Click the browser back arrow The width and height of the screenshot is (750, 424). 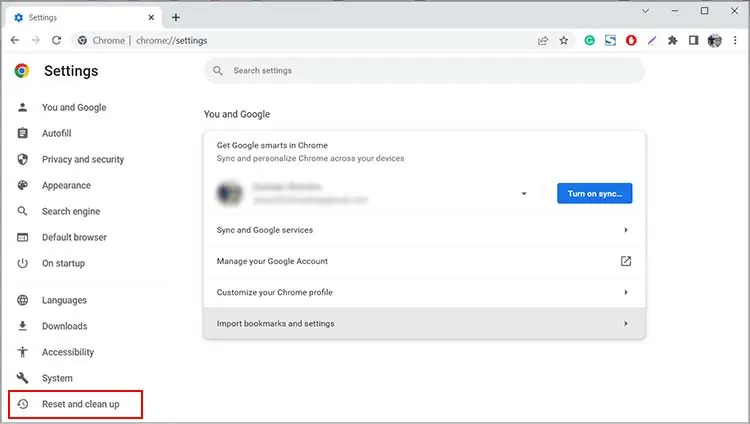(15, 40)
